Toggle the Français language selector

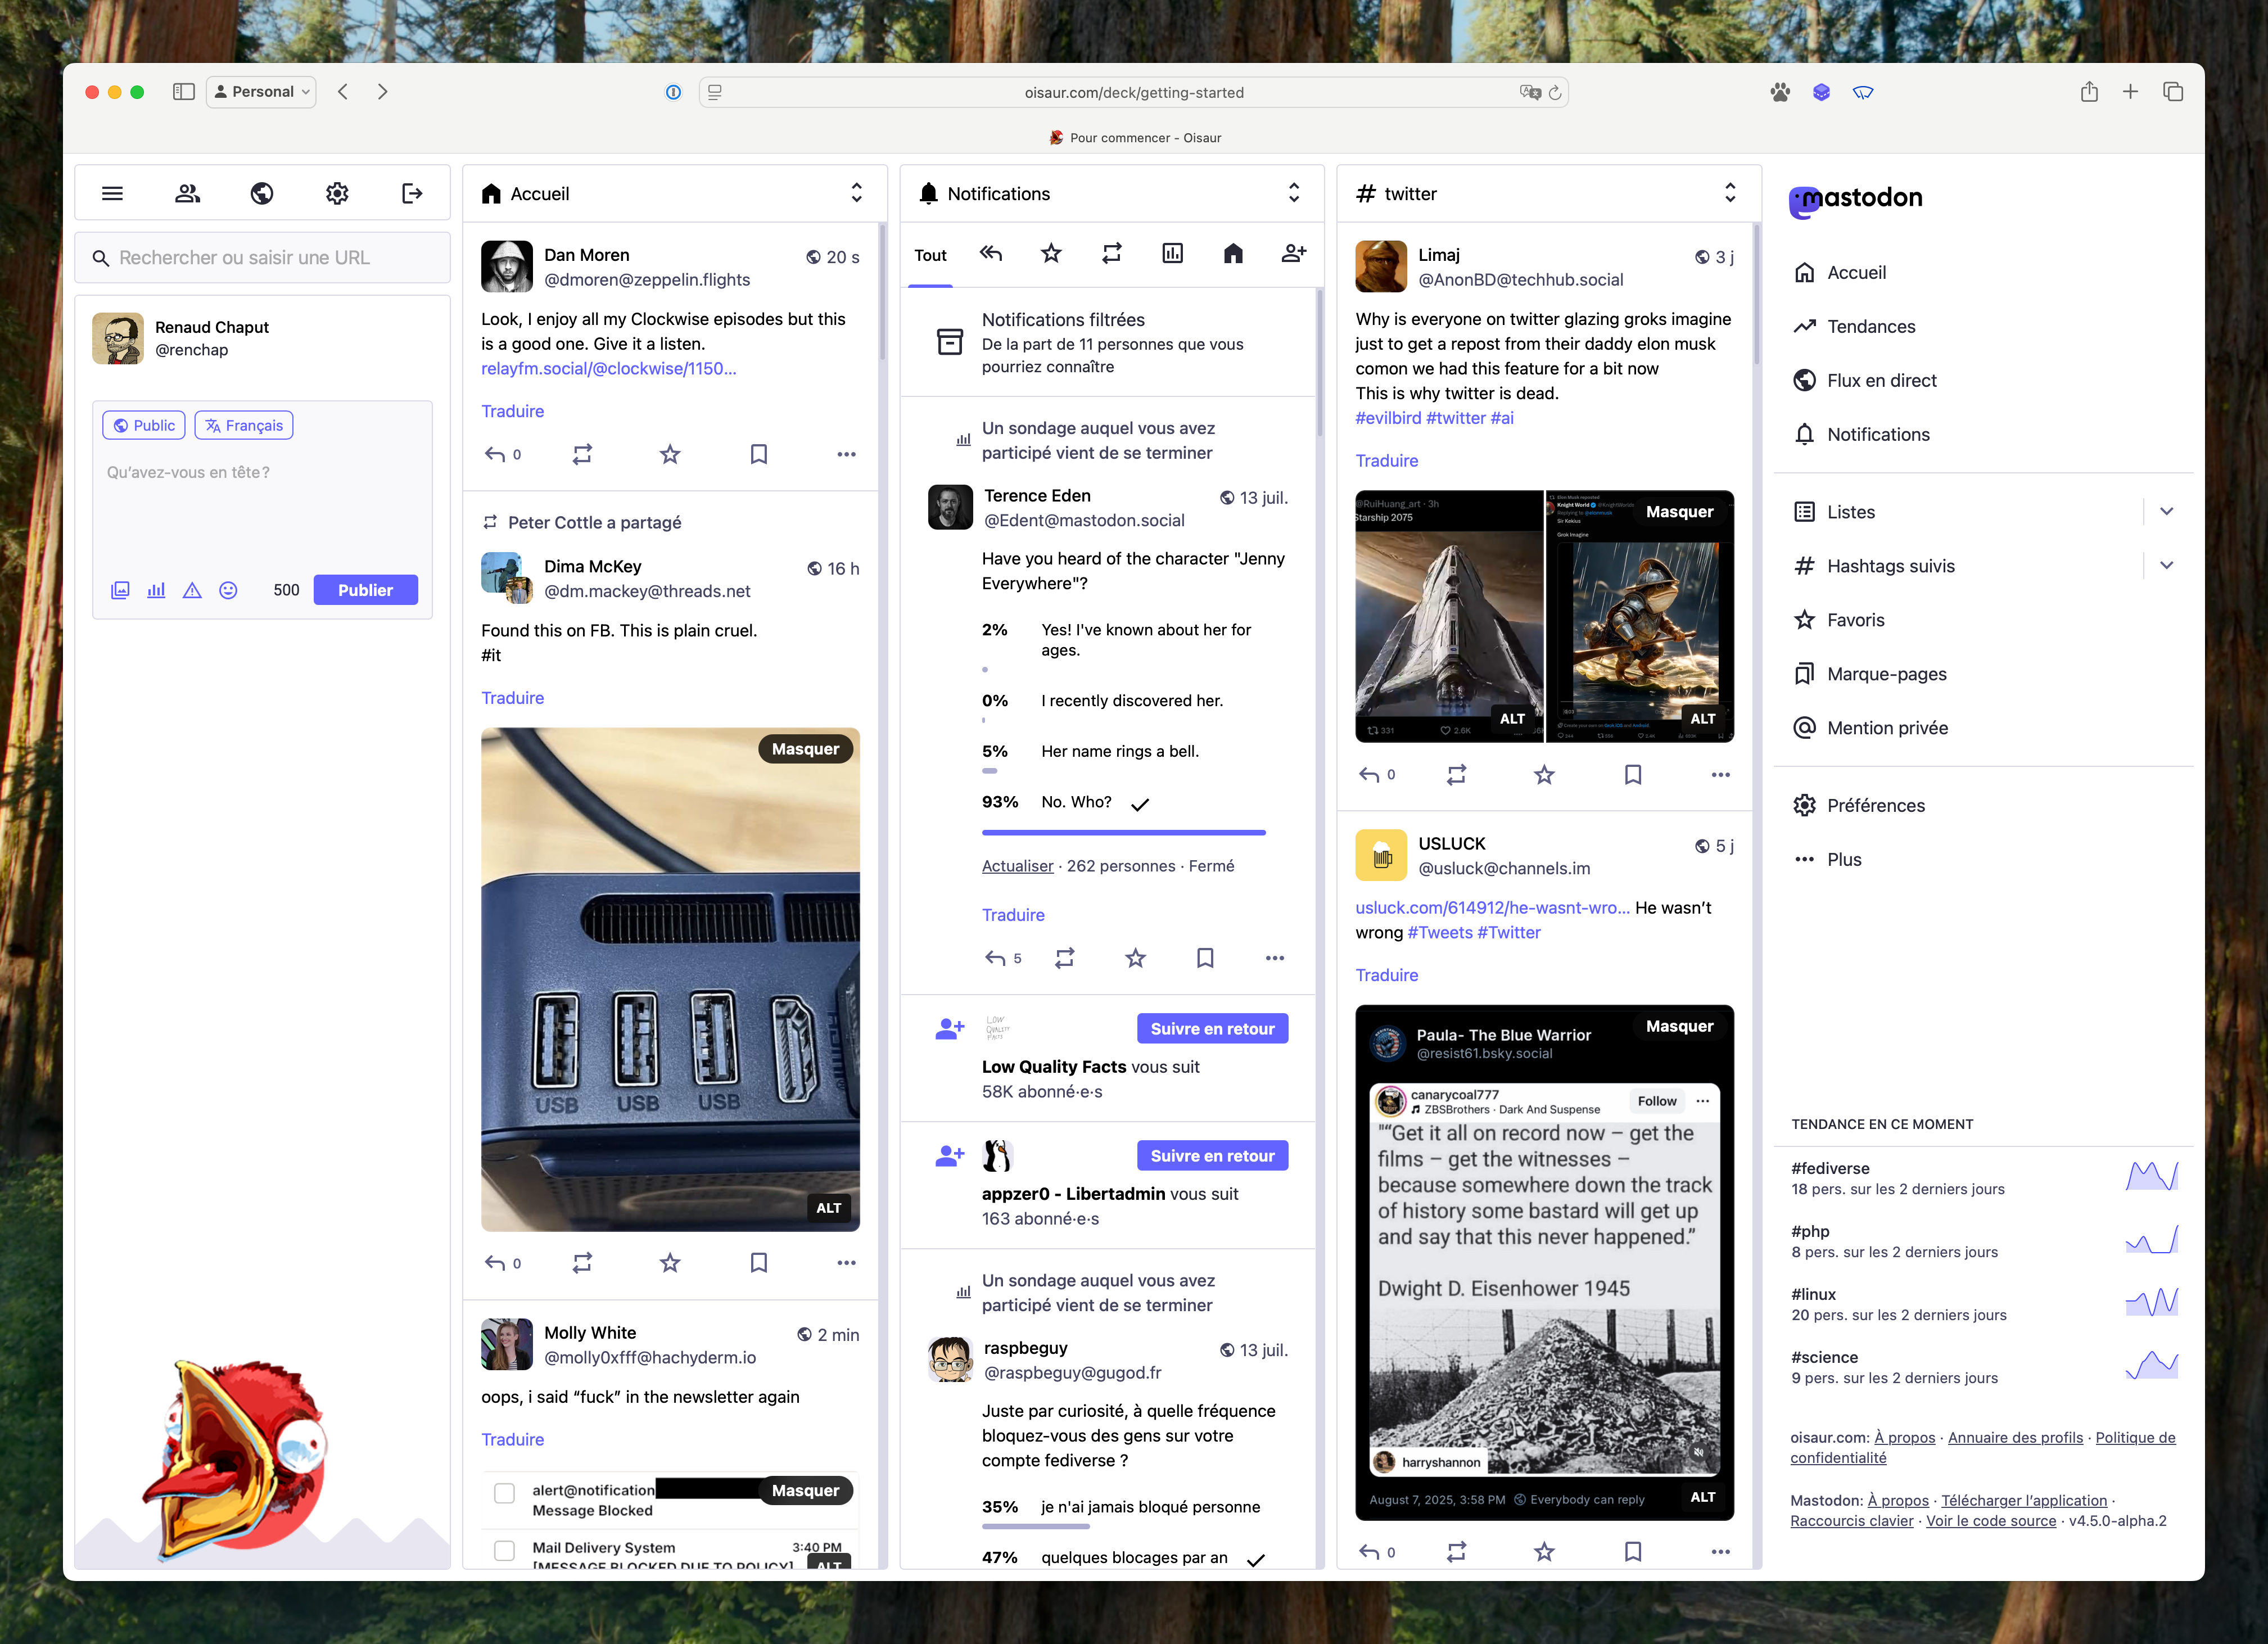(x=244, y=425)
